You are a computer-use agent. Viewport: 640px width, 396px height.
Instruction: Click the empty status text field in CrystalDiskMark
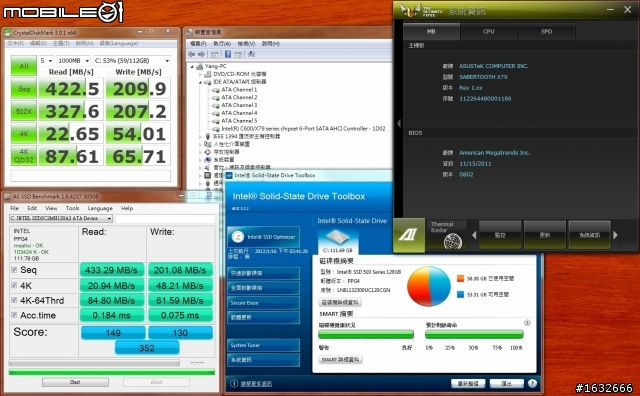[91, 176]
